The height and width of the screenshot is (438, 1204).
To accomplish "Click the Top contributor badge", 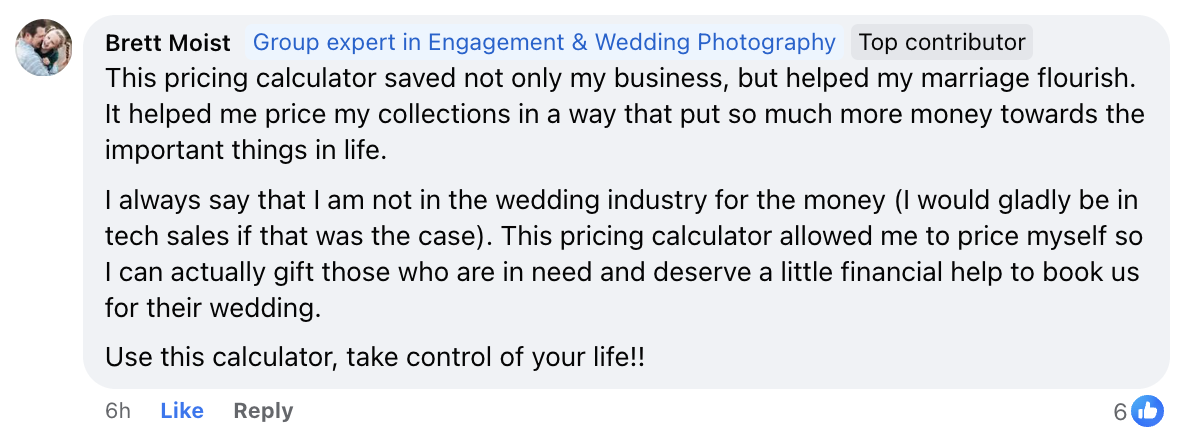I will click(x=942, y=43).
